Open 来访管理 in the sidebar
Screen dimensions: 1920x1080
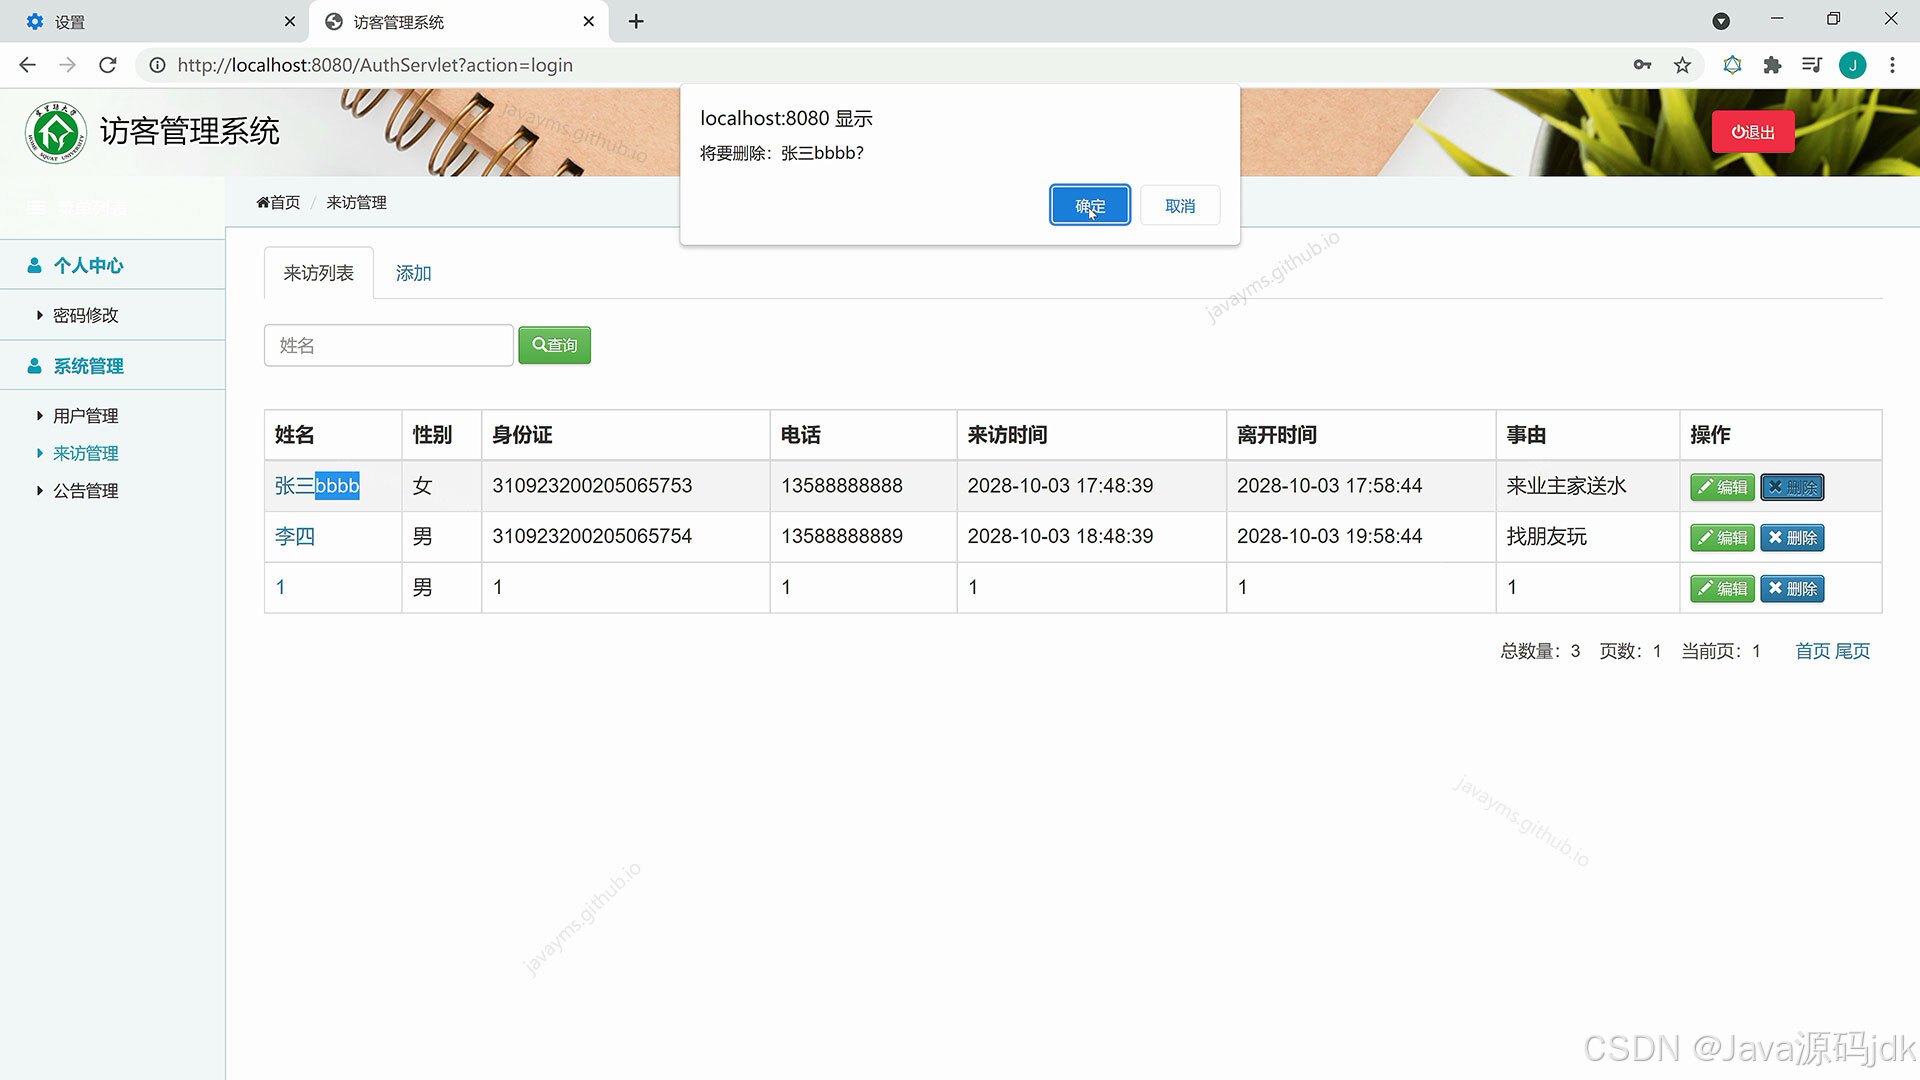coord(85,453)
